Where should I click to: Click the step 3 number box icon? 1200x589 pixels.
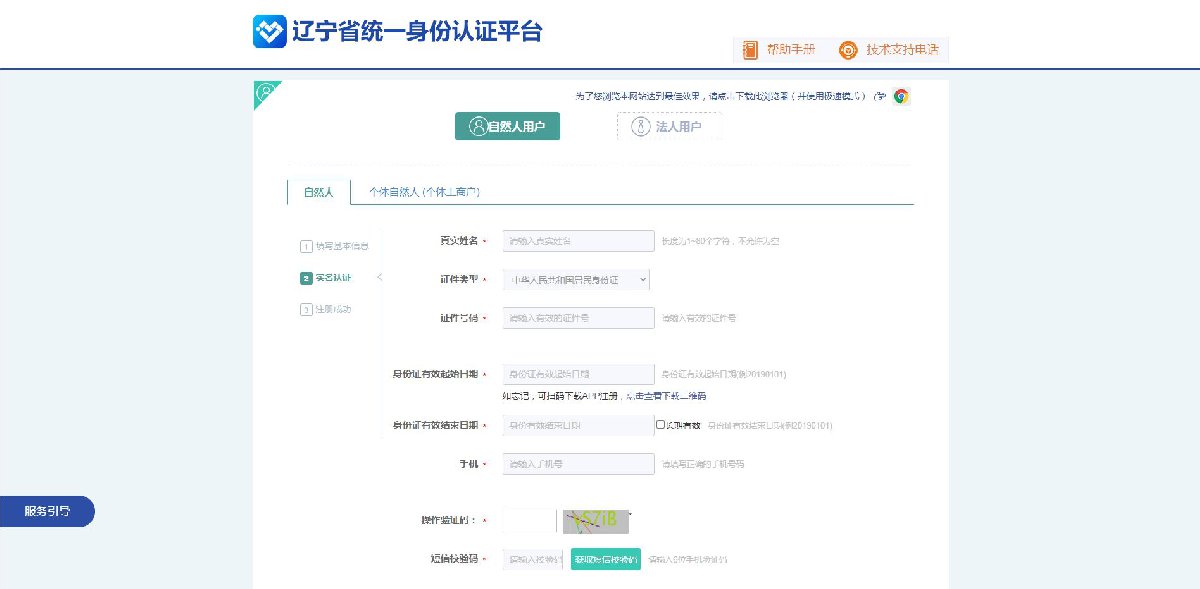tap(306, 310)
